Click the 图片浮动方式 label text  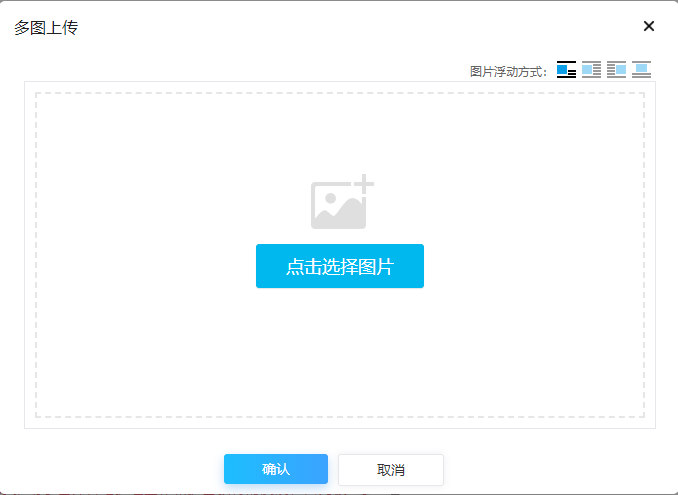pyautogui.click(x=508, y=72)
